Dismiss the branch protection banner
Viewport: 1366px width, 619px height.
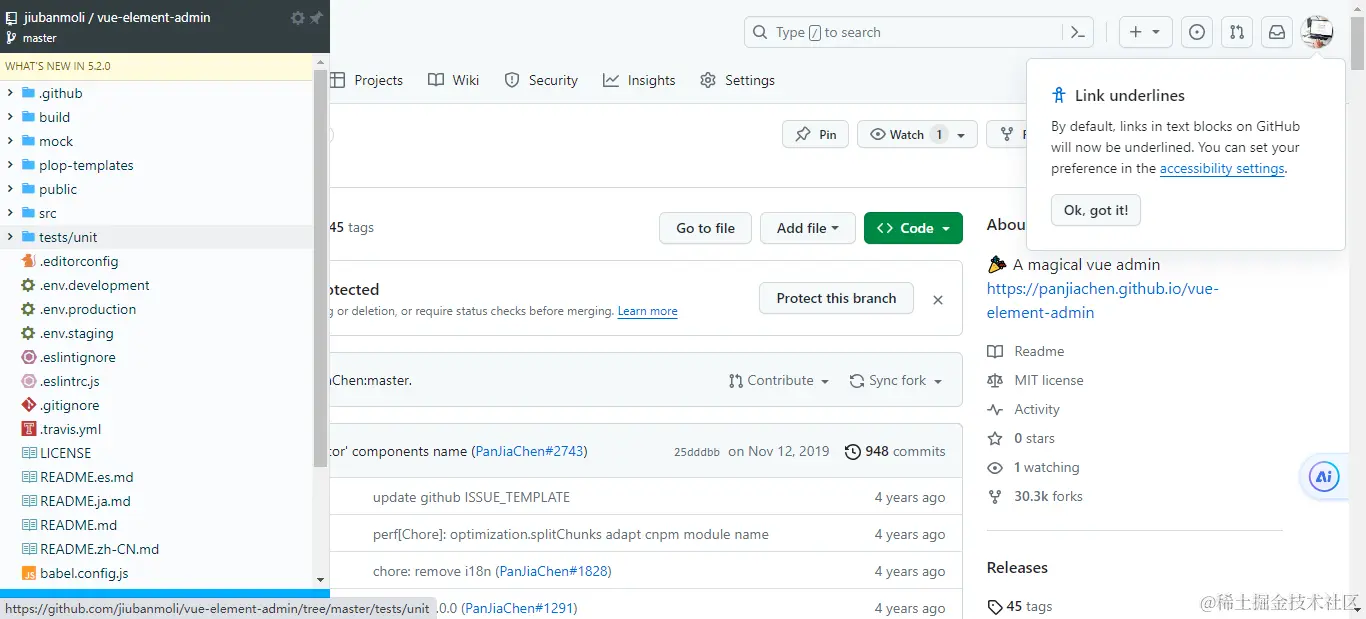tap(938, 299)
